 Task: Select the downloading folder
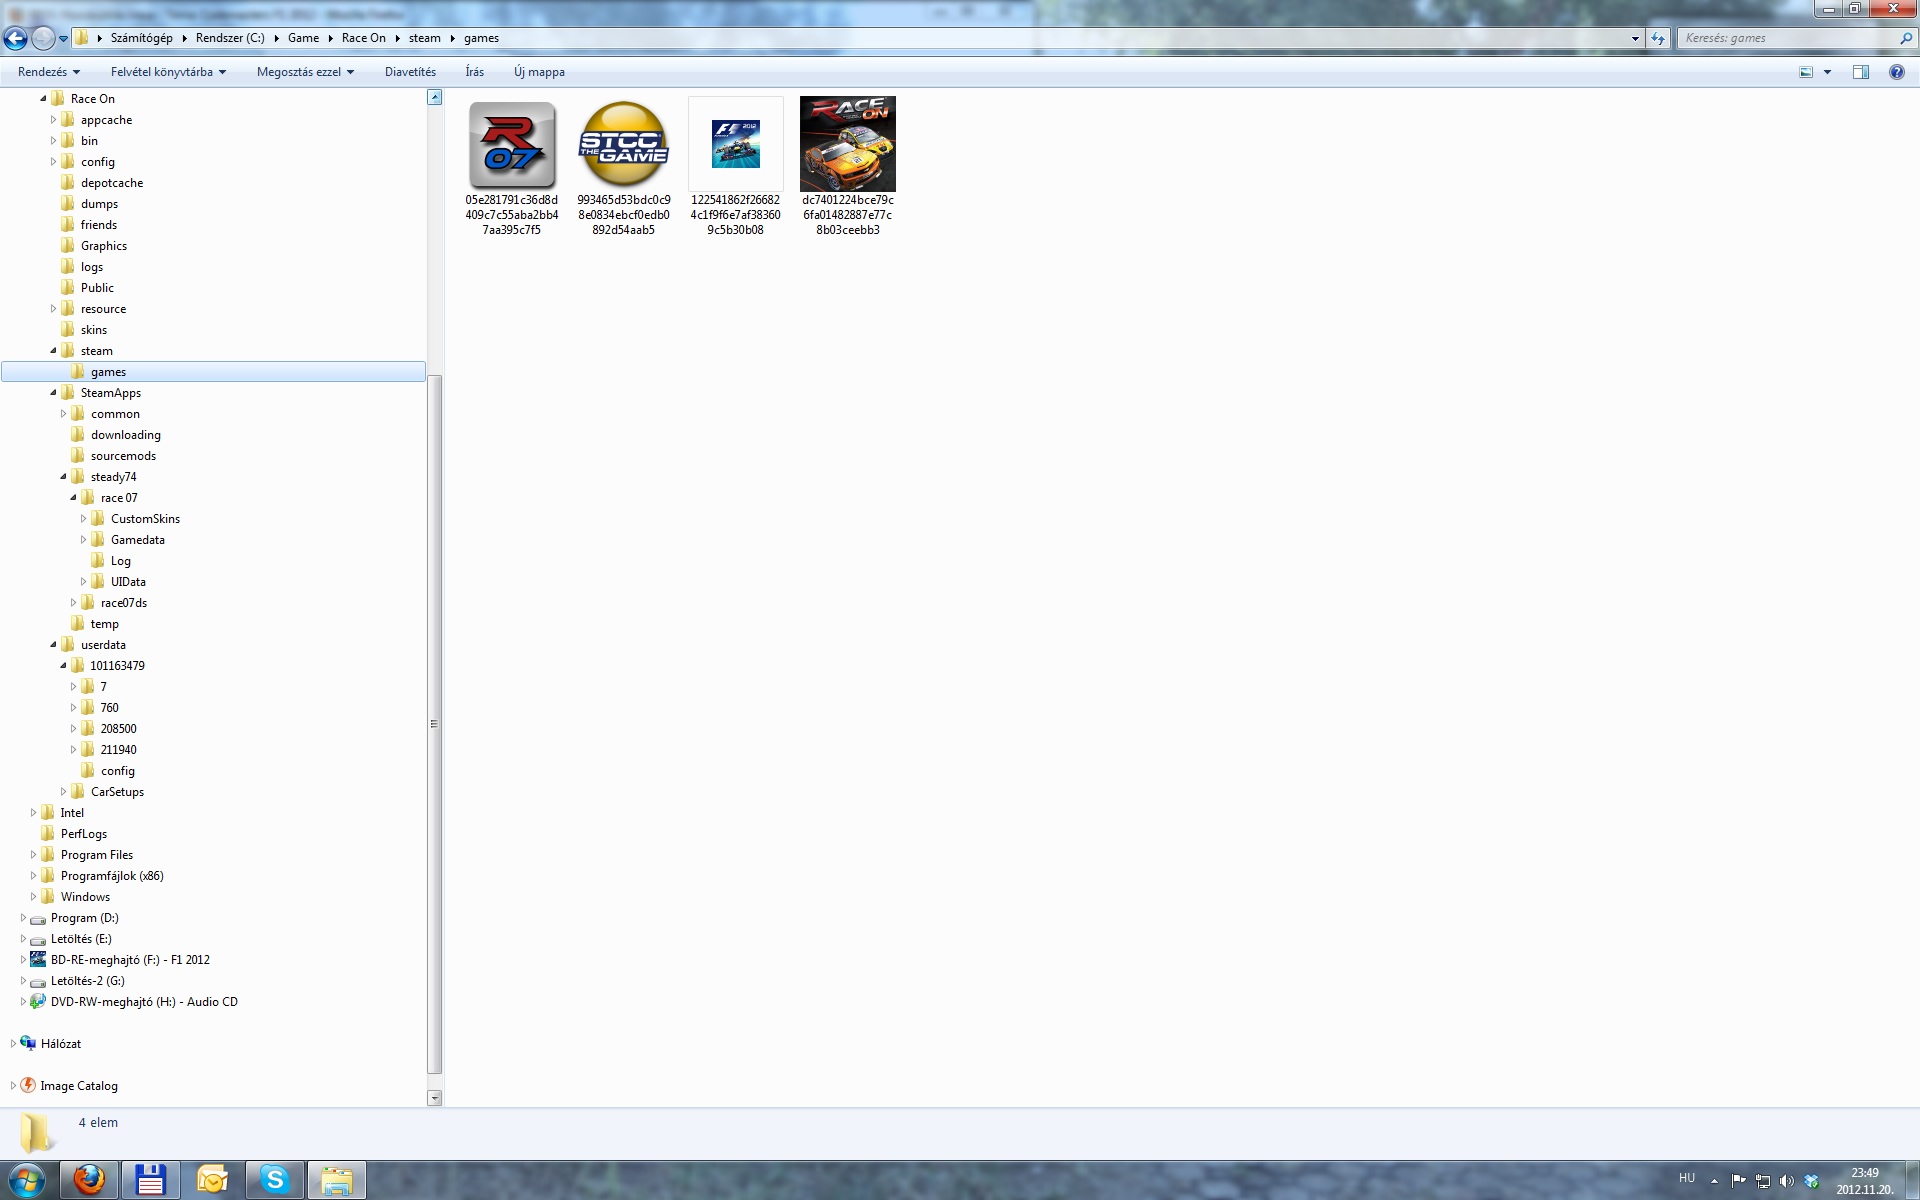point(125,434)
